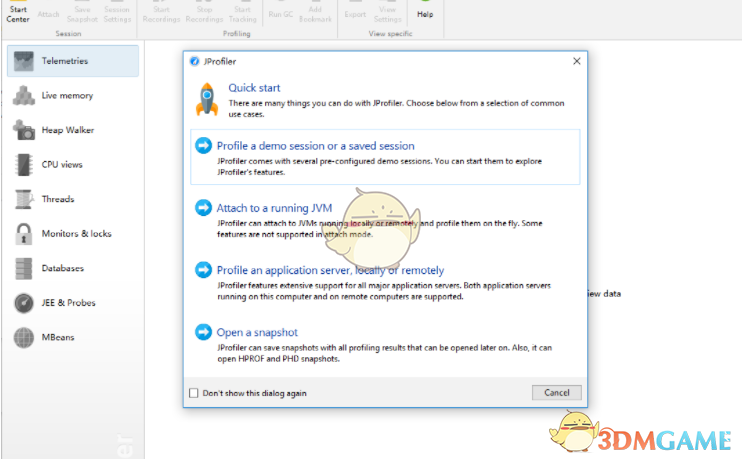742x459 pixels.
Task: Open Live memory view icon
Action: (24, 96)
